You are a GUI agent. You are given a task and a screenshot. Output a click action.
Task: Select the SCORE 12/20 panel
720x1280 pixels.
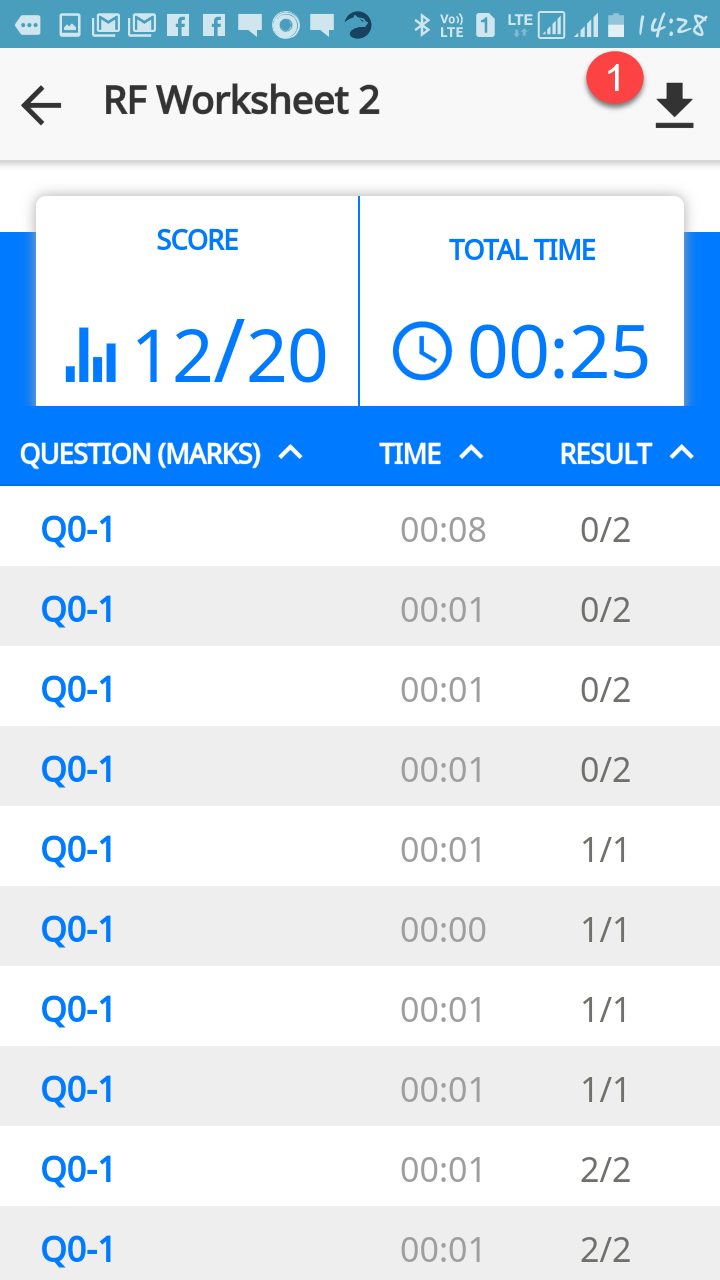pyautogui.click(x=198, y=302)
